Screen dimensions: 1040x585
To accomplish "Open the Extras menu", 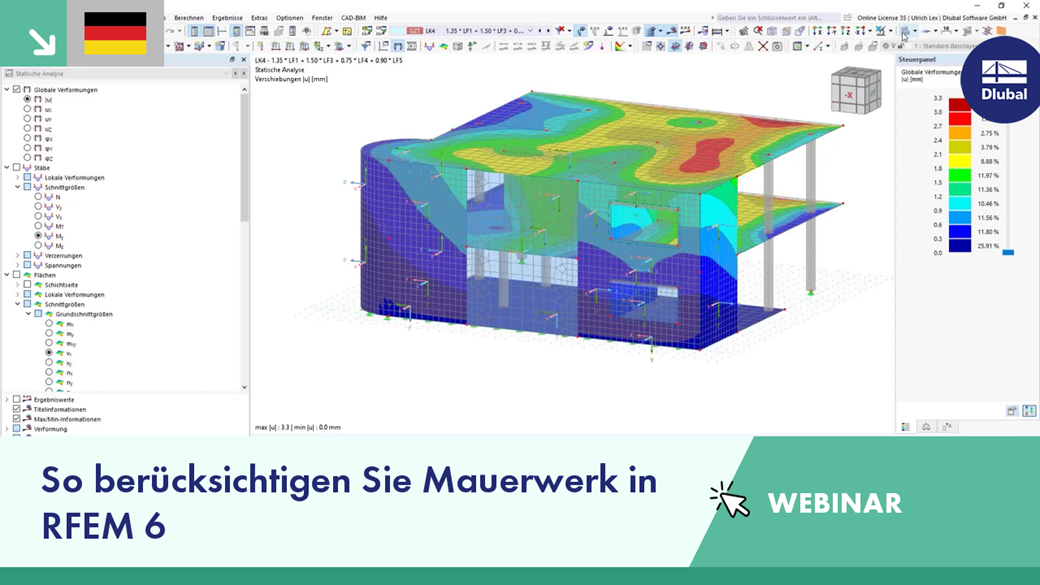I will pyautogui.click(x=259, y=18).
